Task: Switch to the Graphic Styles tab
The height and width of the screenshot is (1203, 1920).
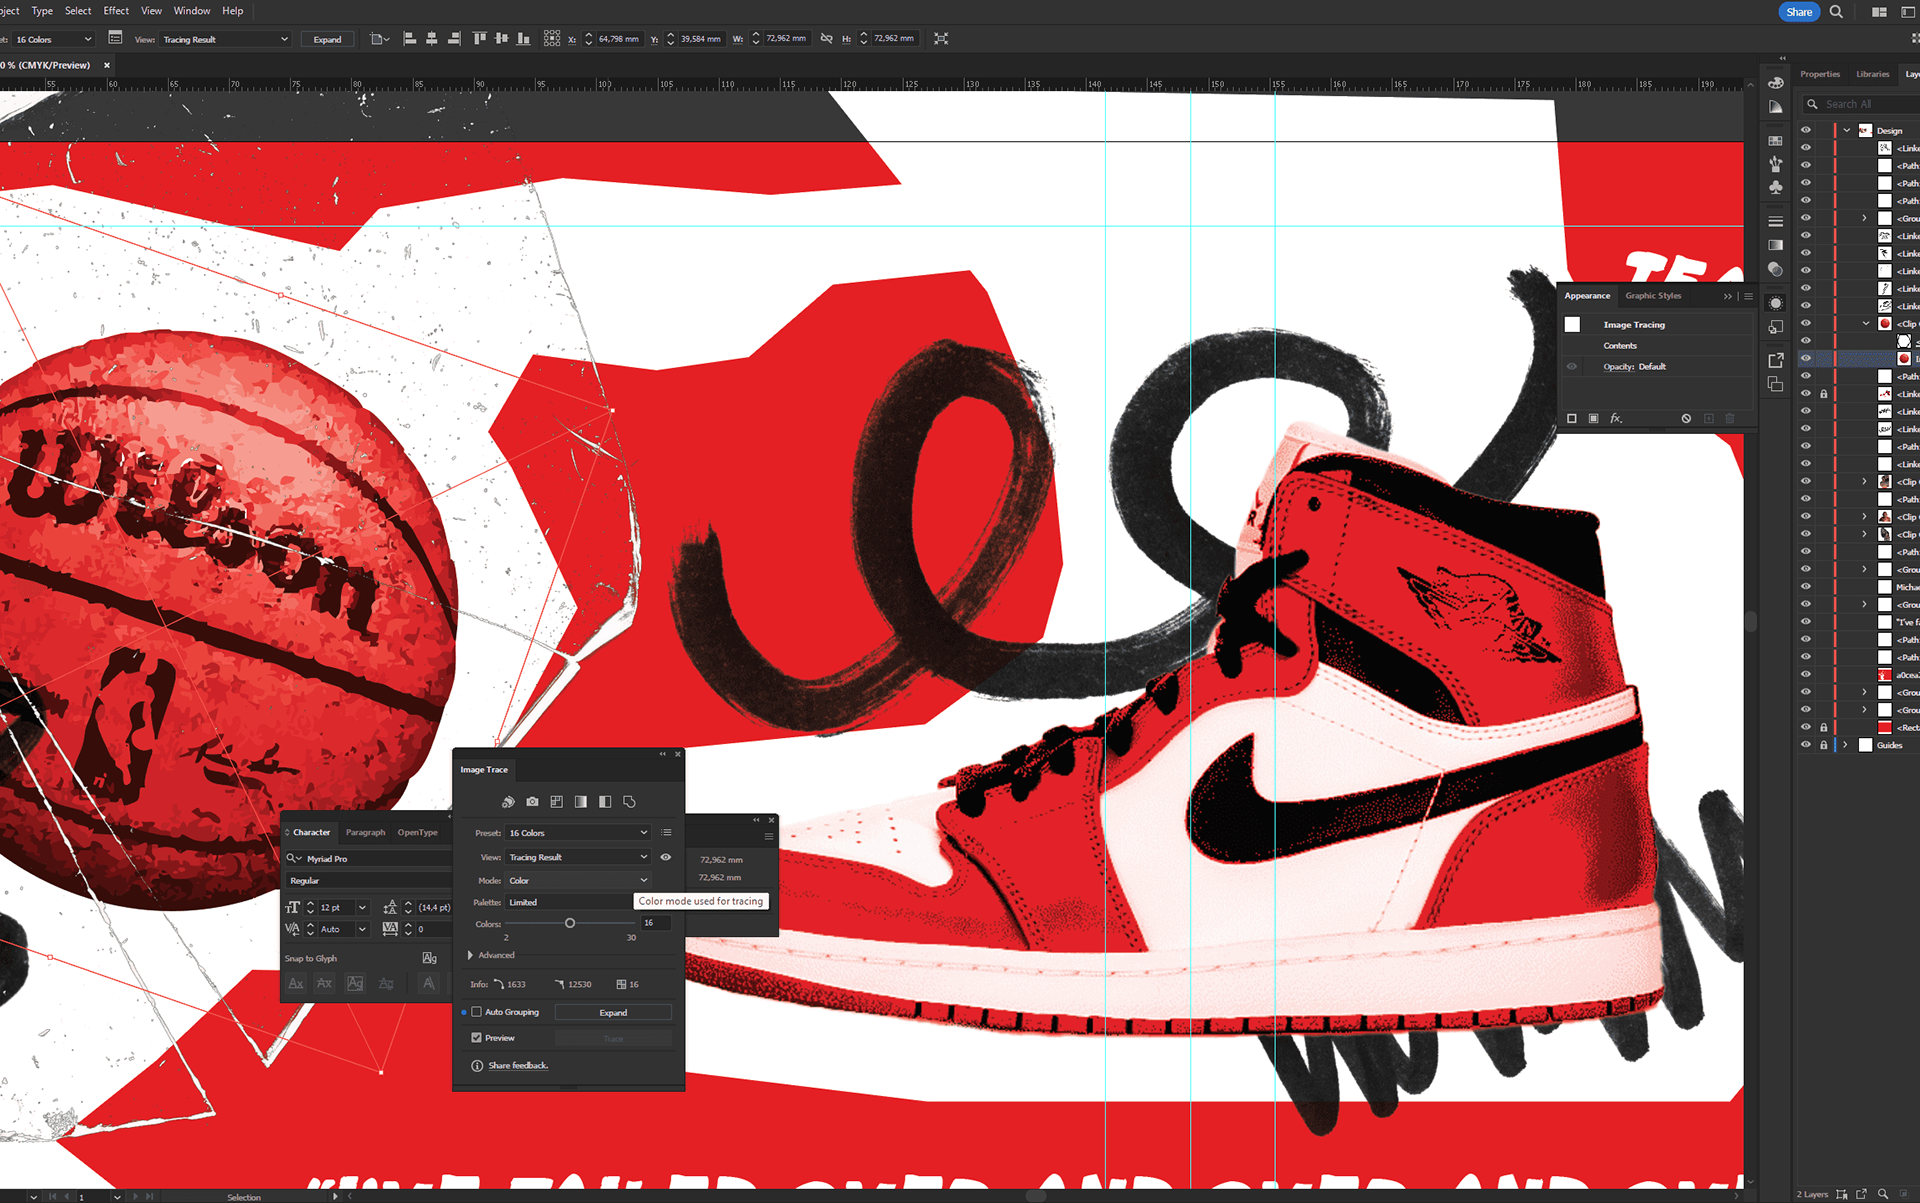Action: tap(1653, 296)
